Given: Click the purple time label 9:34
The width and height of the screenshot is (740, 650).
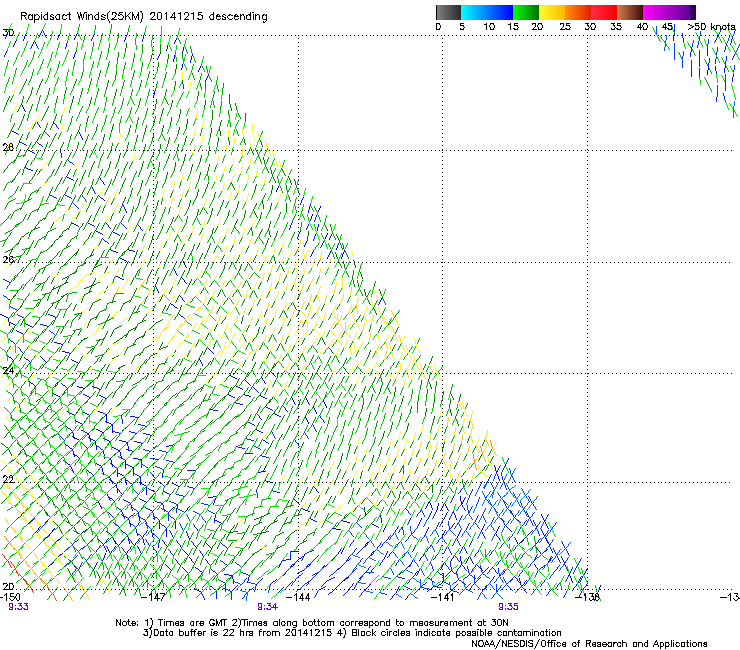Looking at the screenshot, I should [268, 607].
